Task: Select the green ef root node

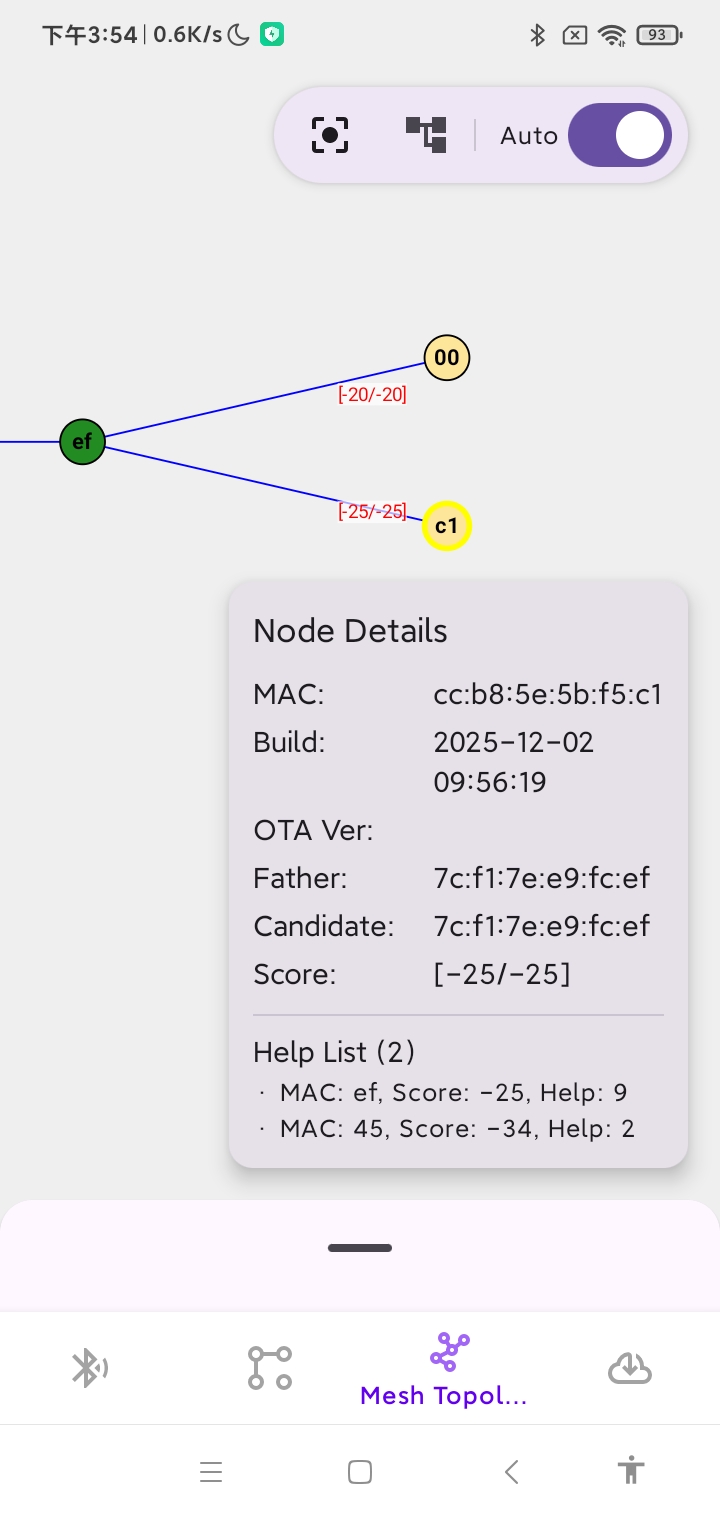Action: pos(82,441)
